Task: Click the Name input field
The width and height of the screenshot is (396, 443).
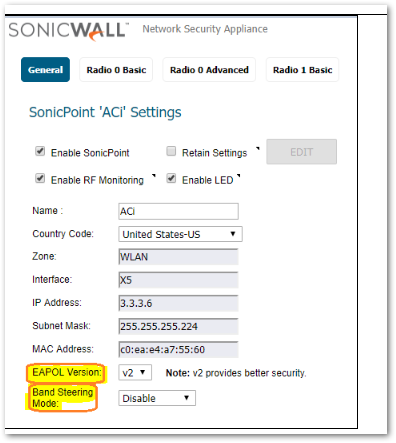Action: point(178,211)
